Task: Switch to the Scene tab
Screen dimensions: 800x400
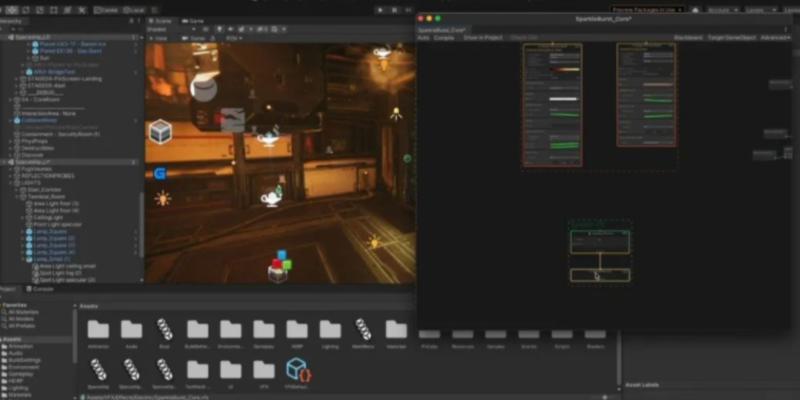Action: coord(160,21)
